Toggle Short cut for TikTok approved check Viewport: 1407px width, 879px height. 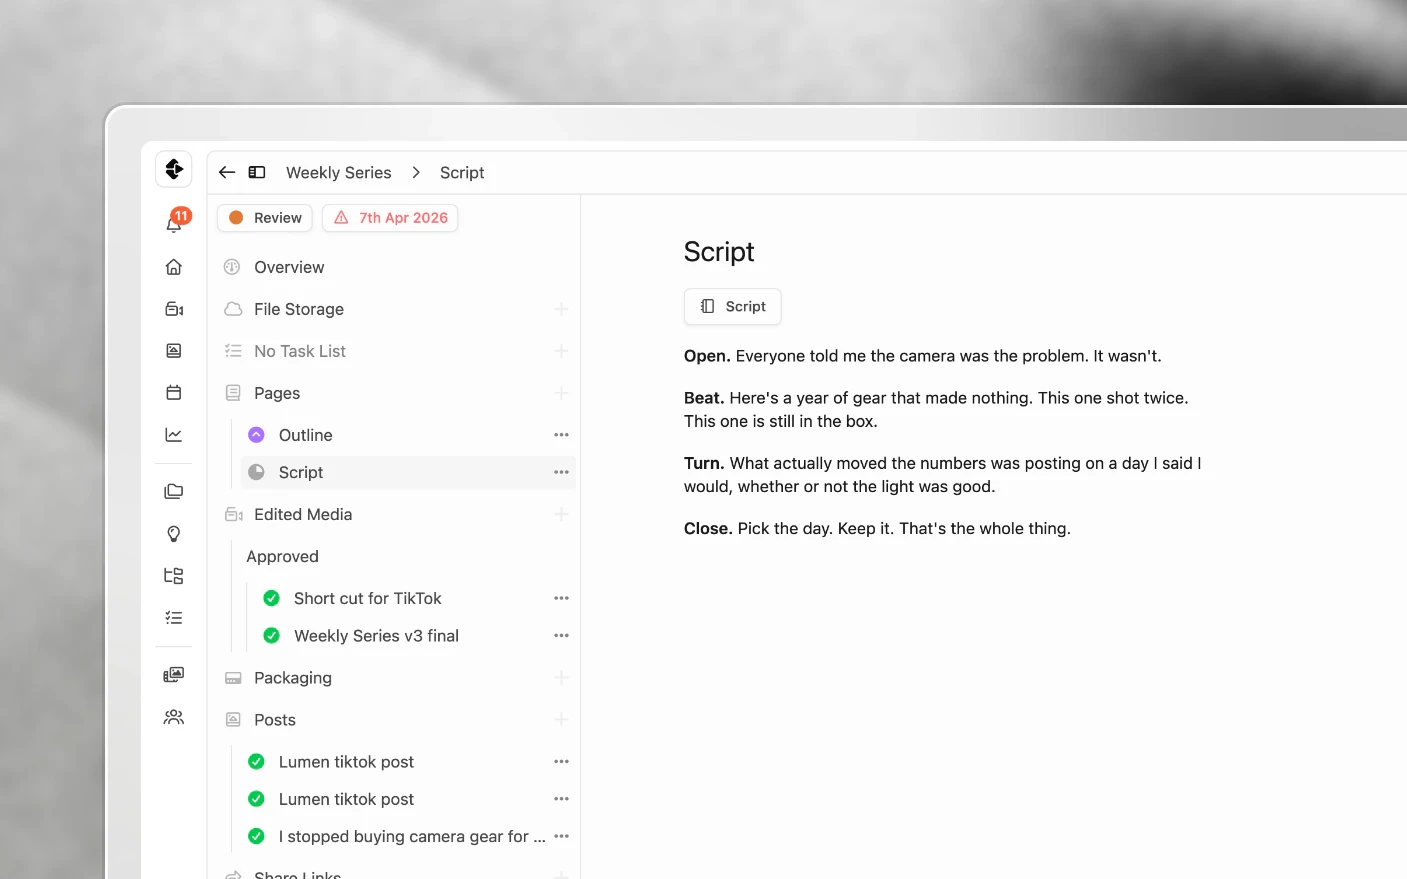pyautogui.click(x=271, y=598)
